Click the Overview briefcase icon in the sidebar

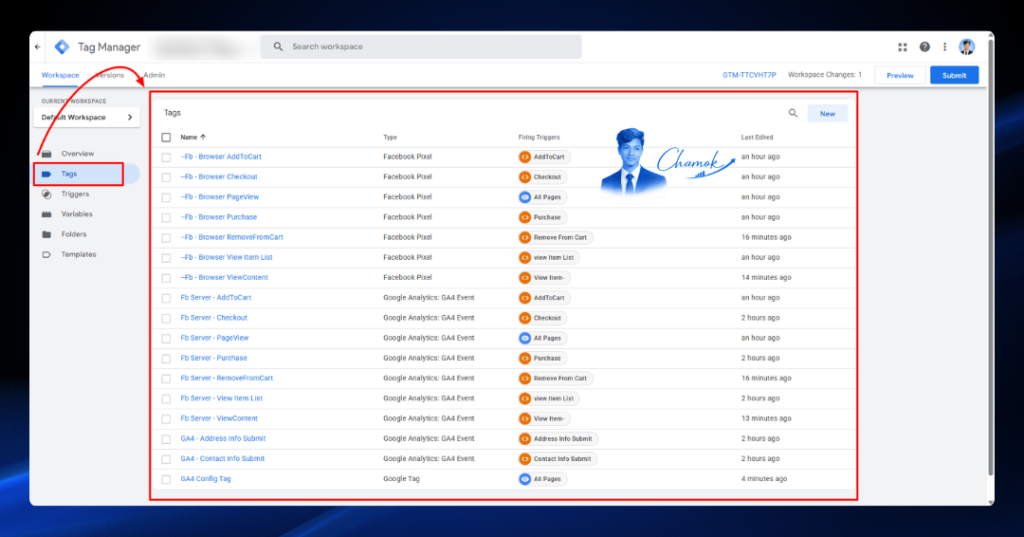(46, 154)
